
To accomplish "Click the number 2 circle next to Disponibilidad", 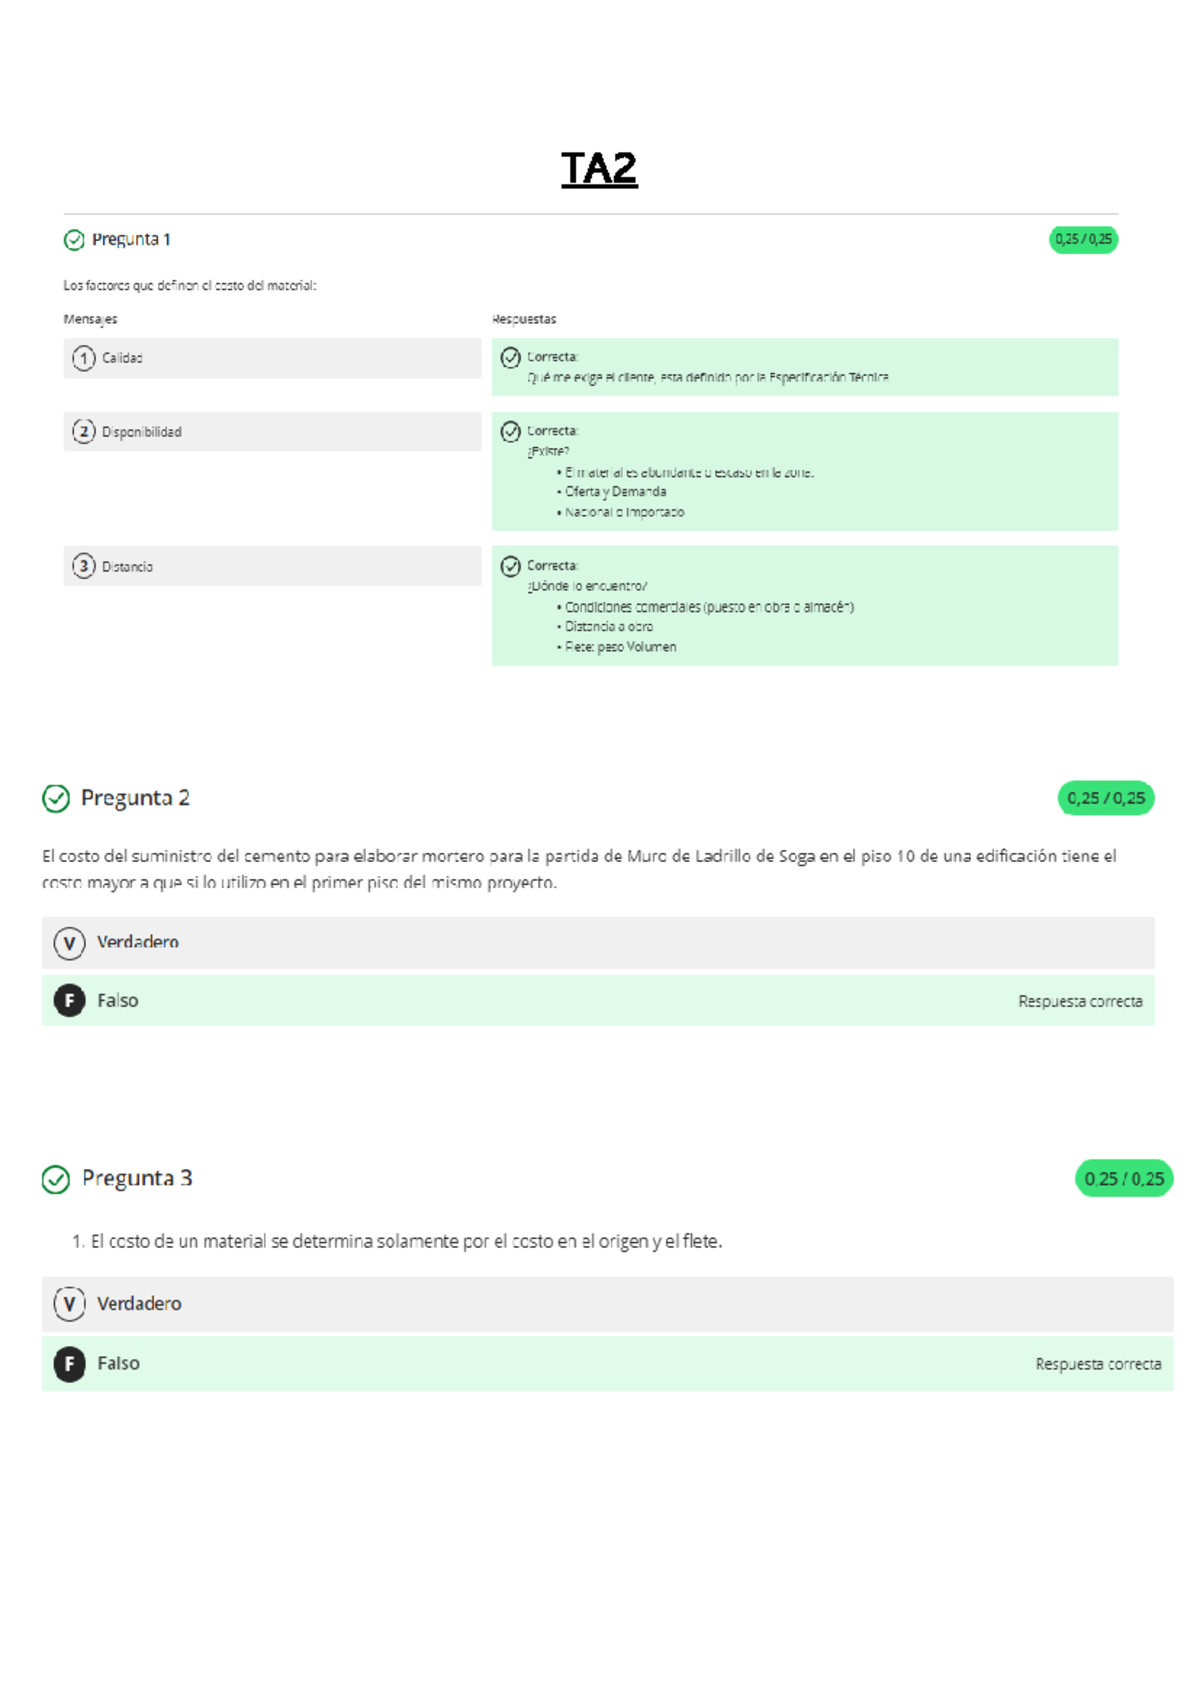I will pos(84,432).
